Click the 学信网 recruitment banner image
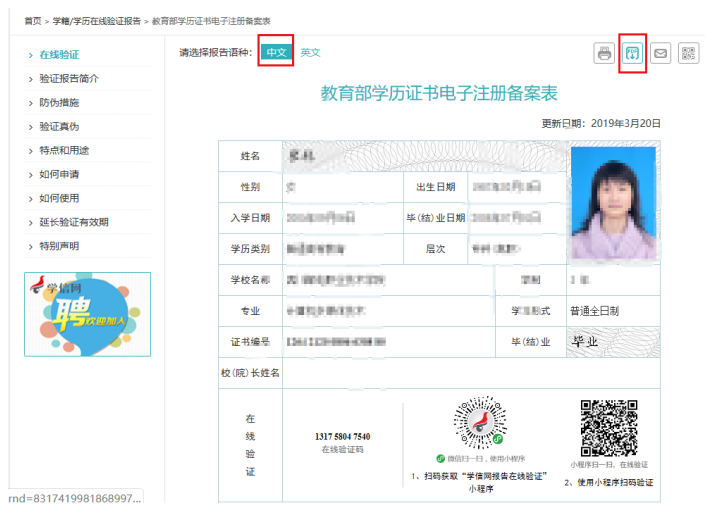This screenshot has height=519, width=714. click(x=87, y=315)
